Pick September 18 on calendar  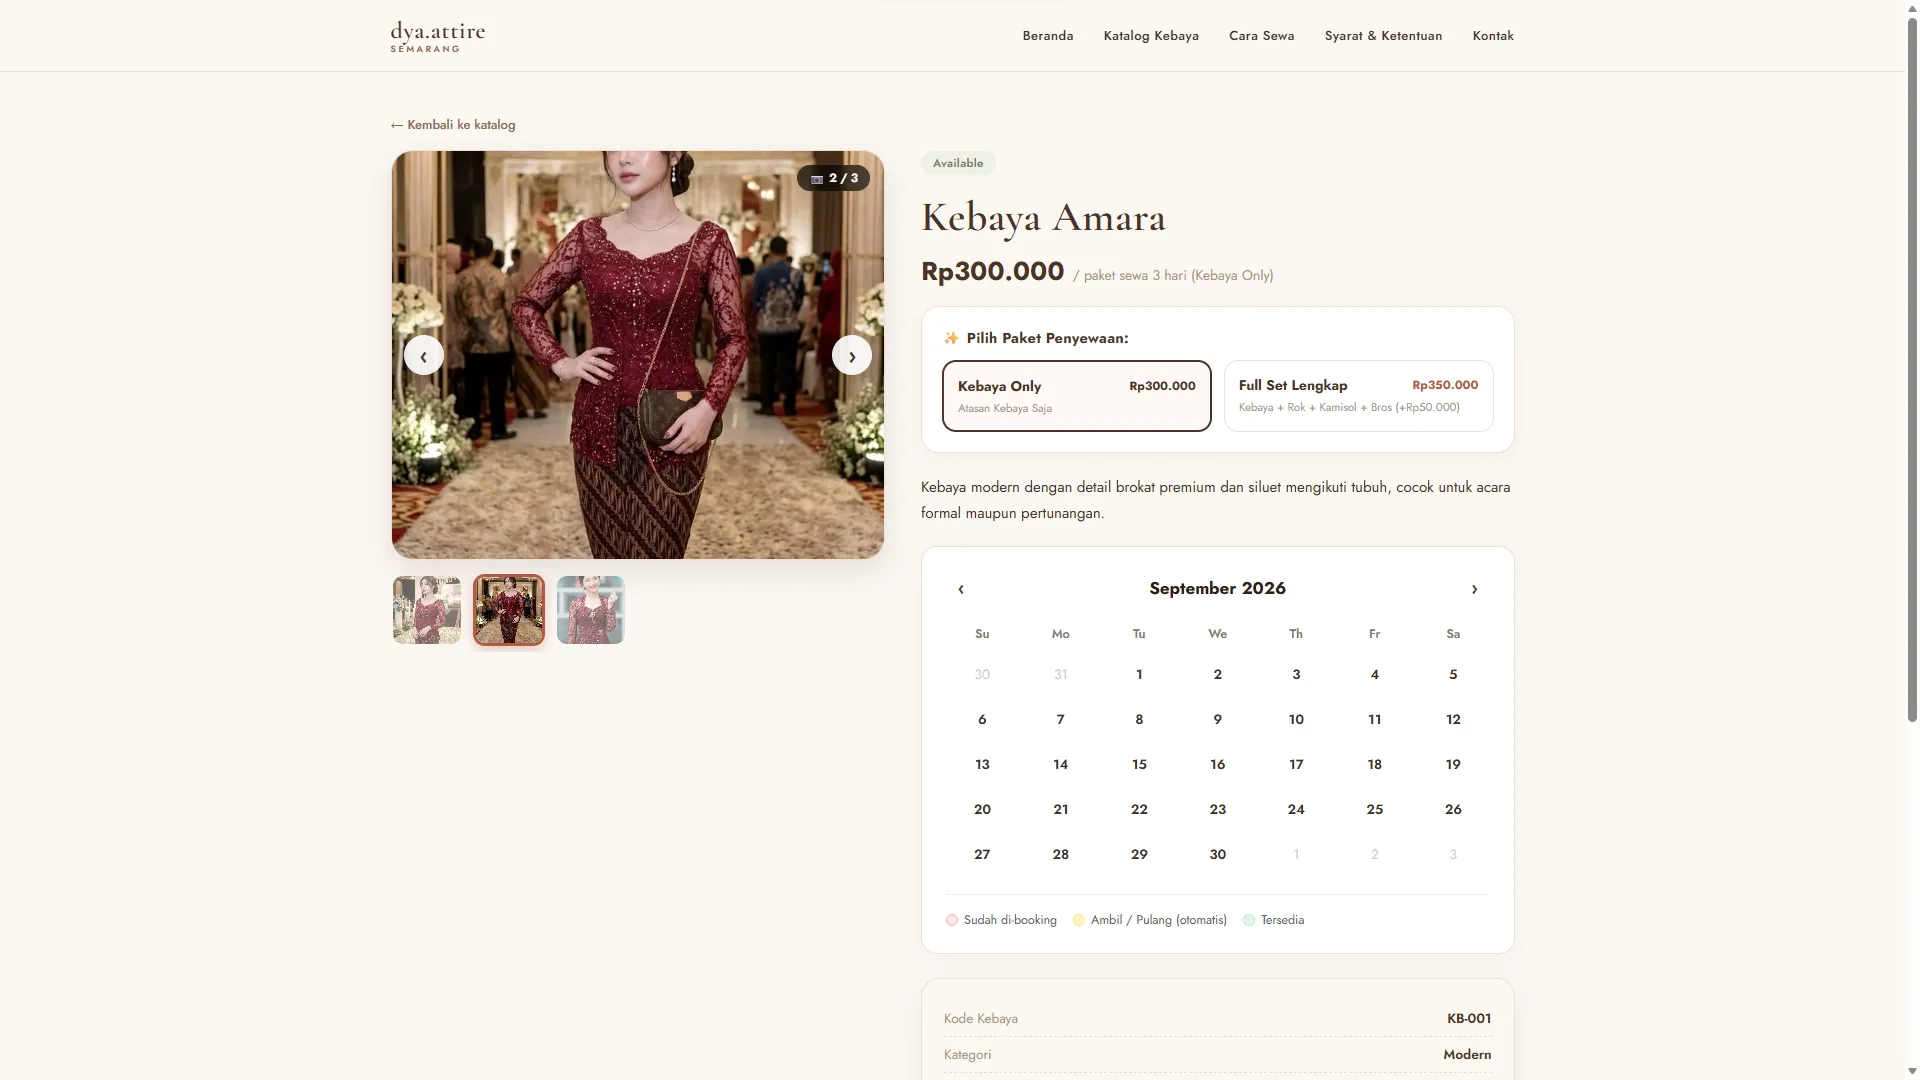pyautogui.click(x=1374, y=765)
